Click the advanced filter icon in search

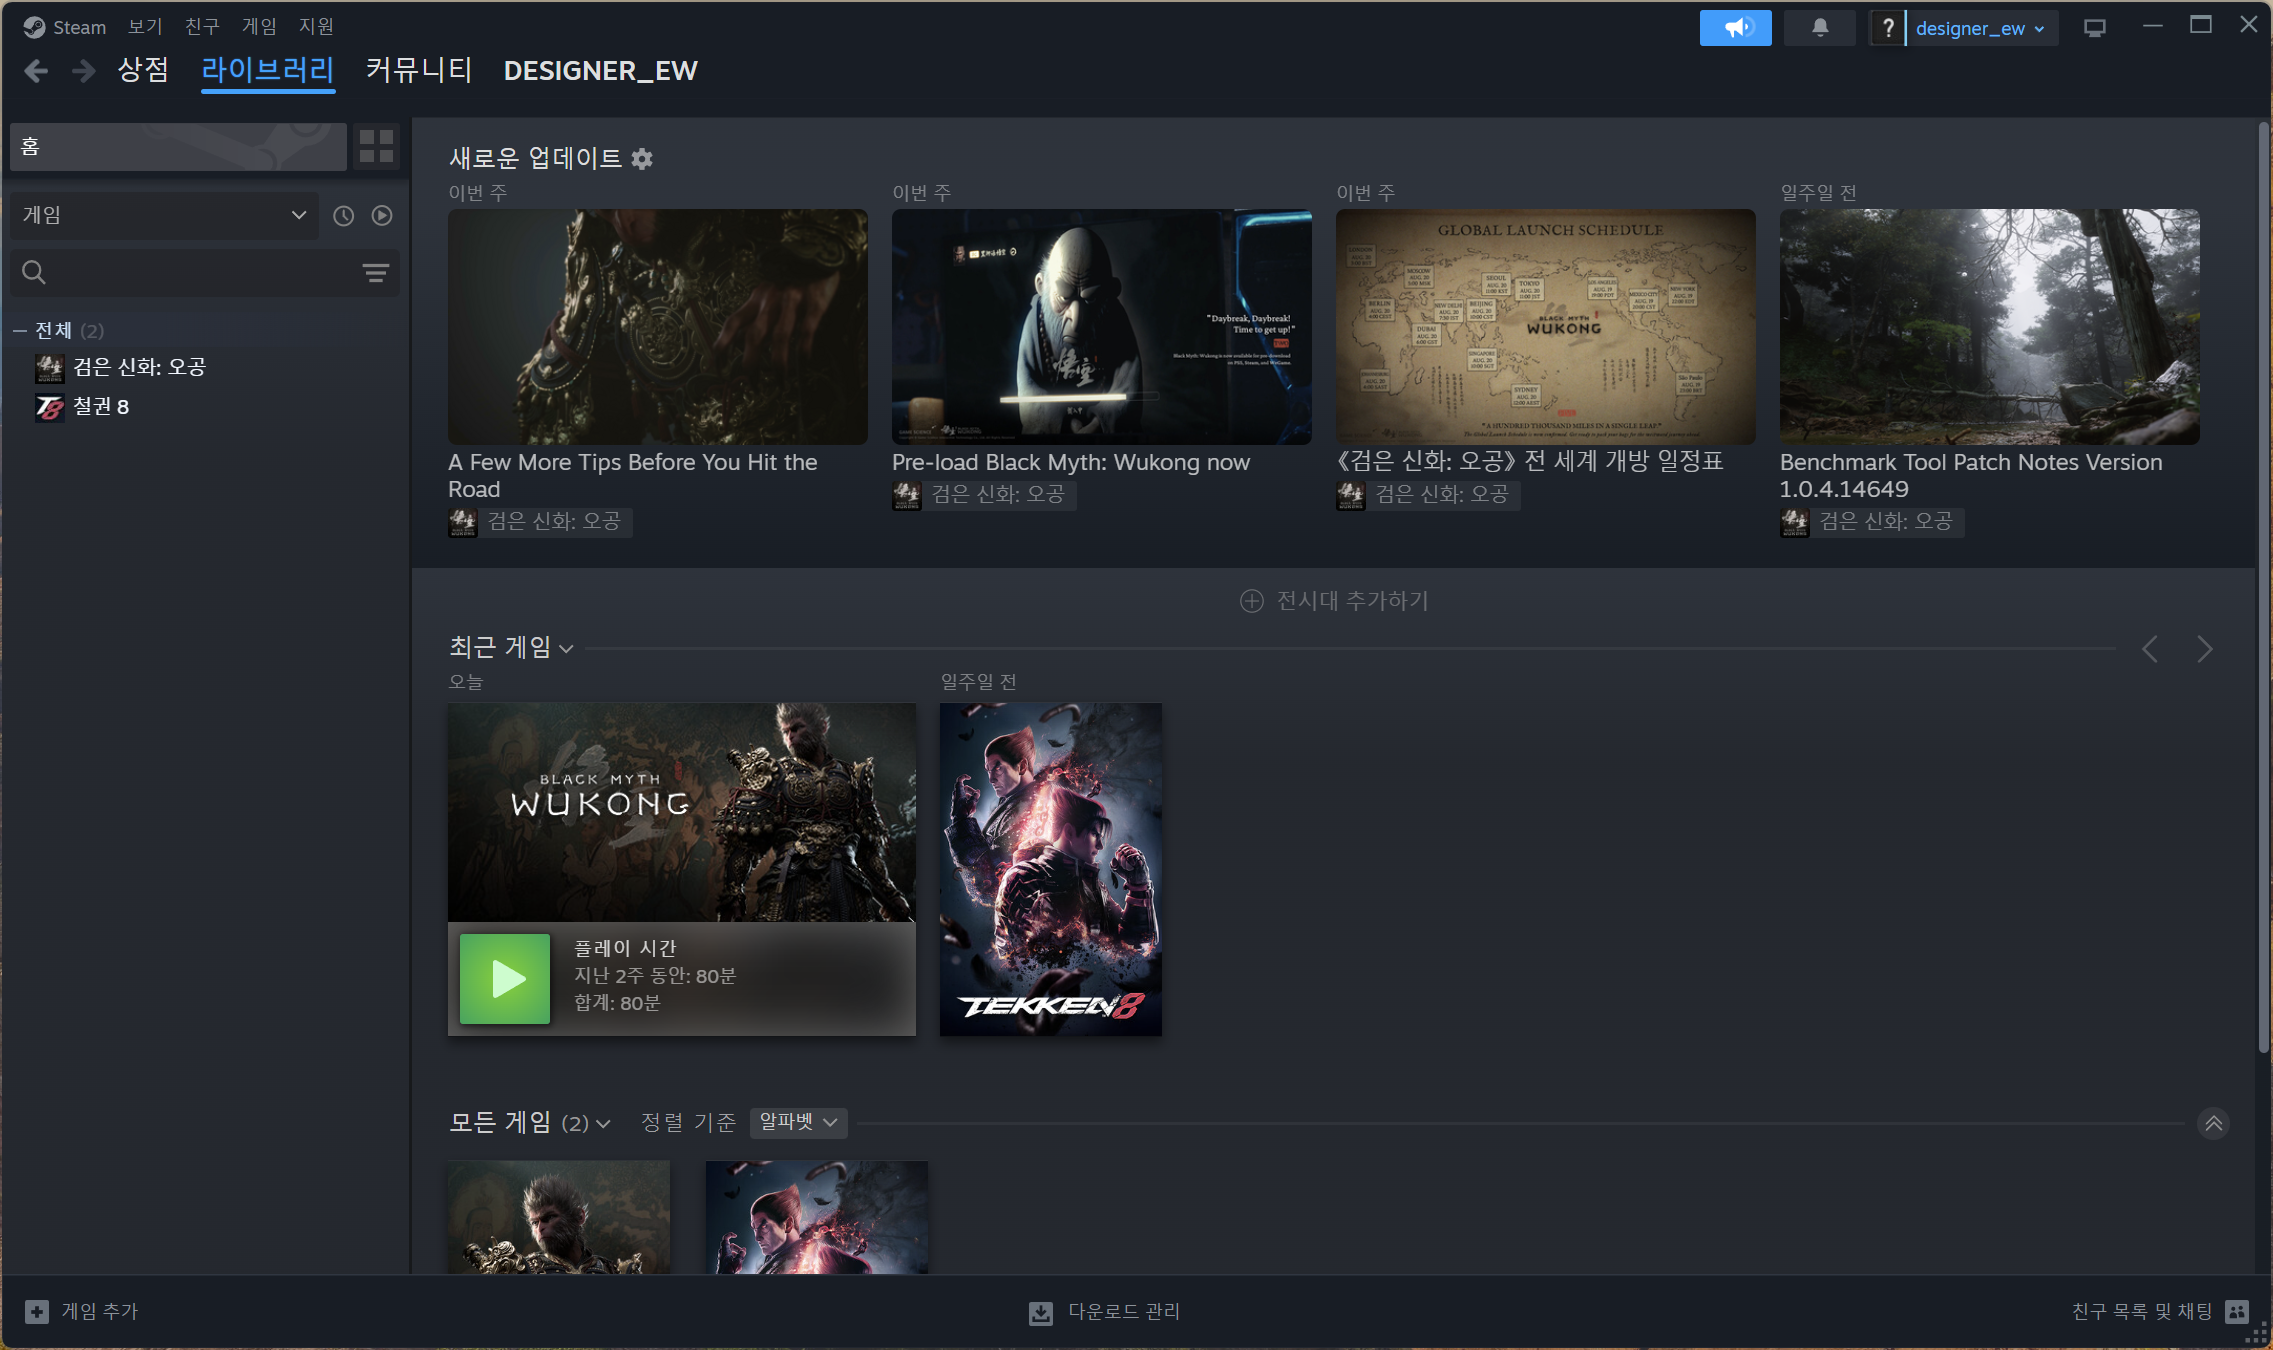click(x=375, y=273)
